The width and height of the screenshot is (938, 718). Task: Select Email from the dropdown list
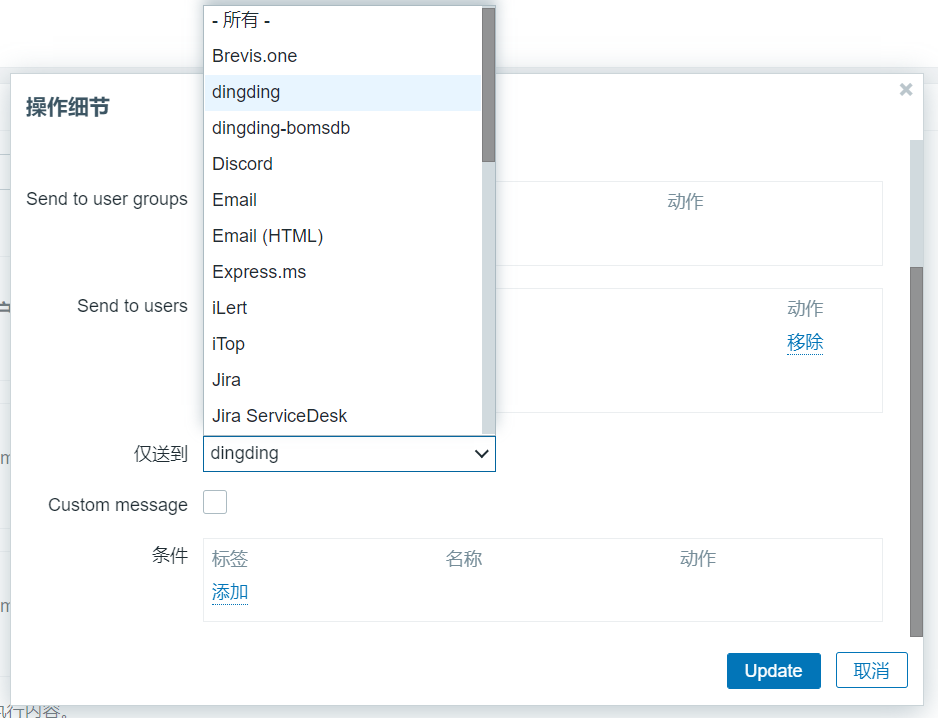[x=343, y=200]
